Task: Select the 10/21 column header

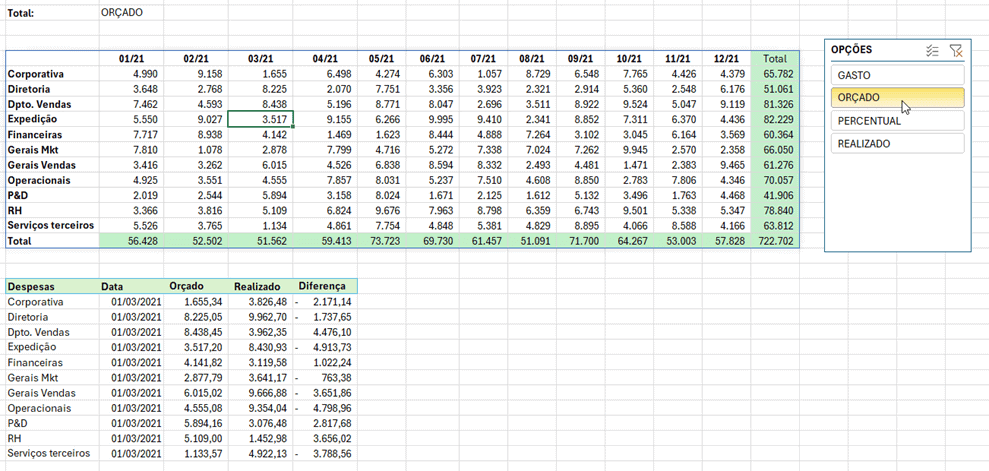Action: (x=628, y=59)
